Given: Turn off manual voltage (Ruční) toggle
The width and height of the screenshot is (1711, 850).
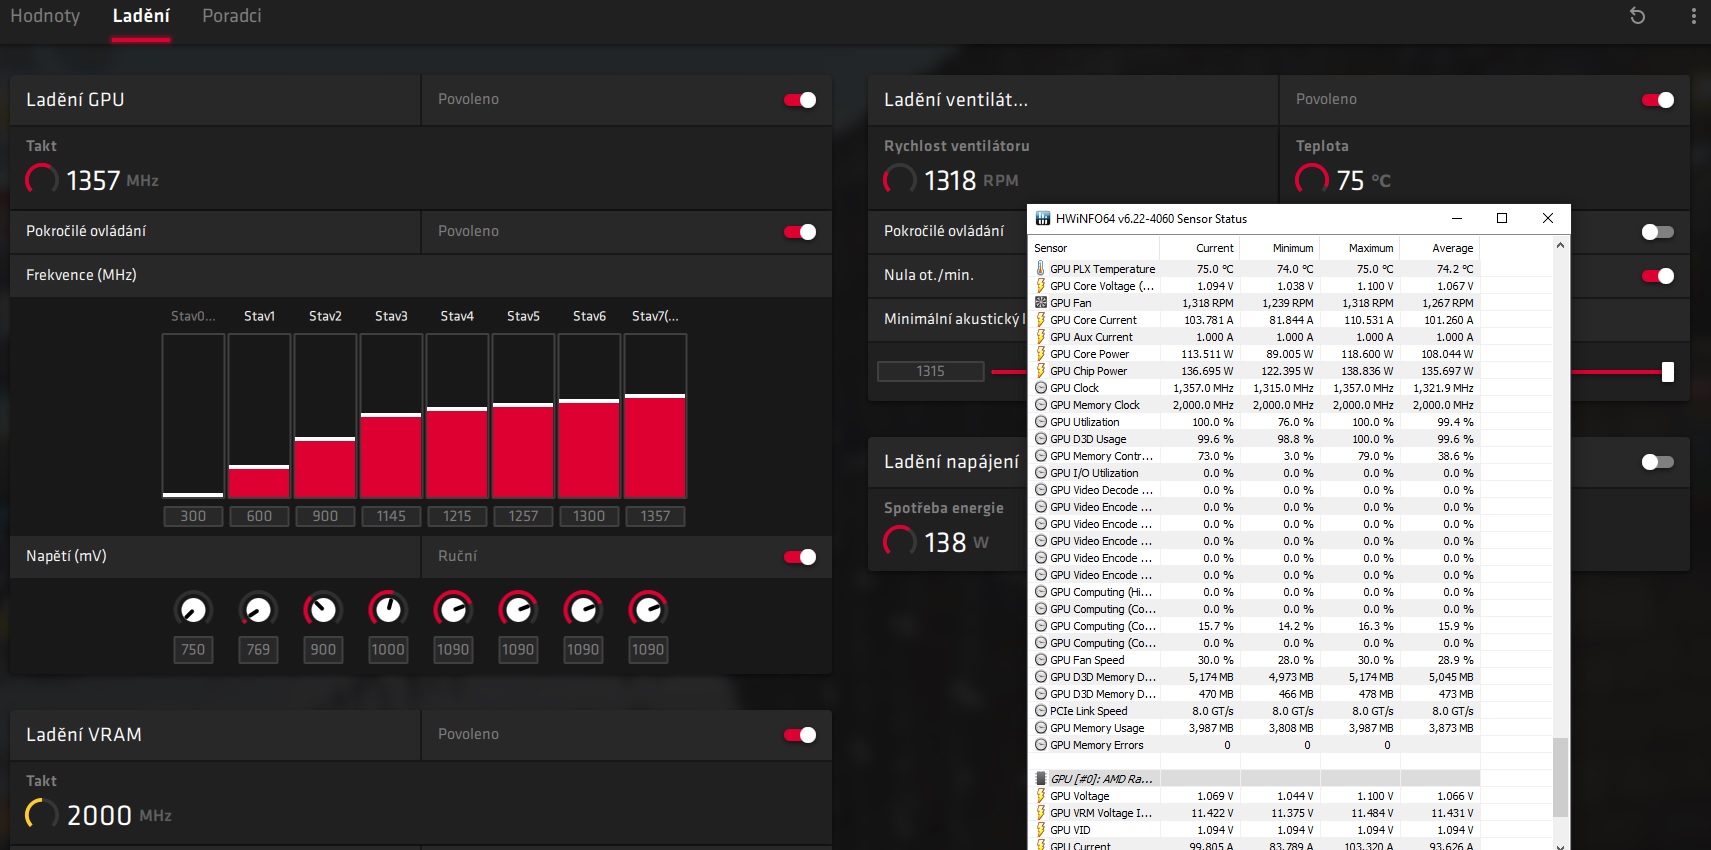Looking at the screenshot, I should pos(800,557).
